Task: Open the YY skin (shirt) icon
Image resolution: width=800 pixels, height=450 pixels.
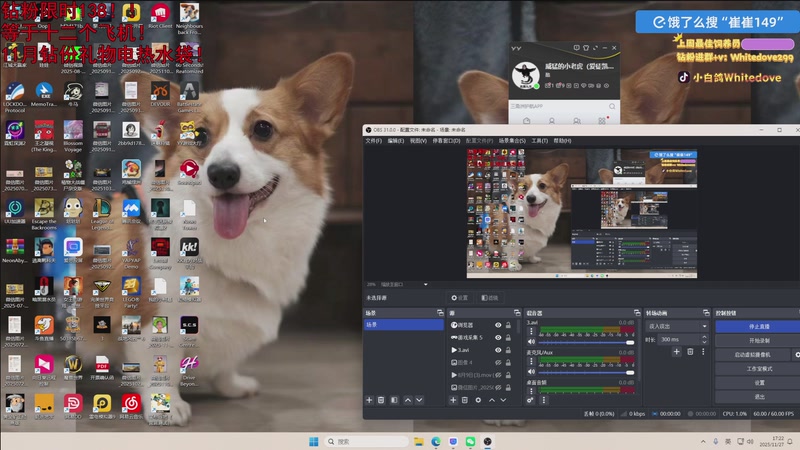Action: tap(586, 47)
